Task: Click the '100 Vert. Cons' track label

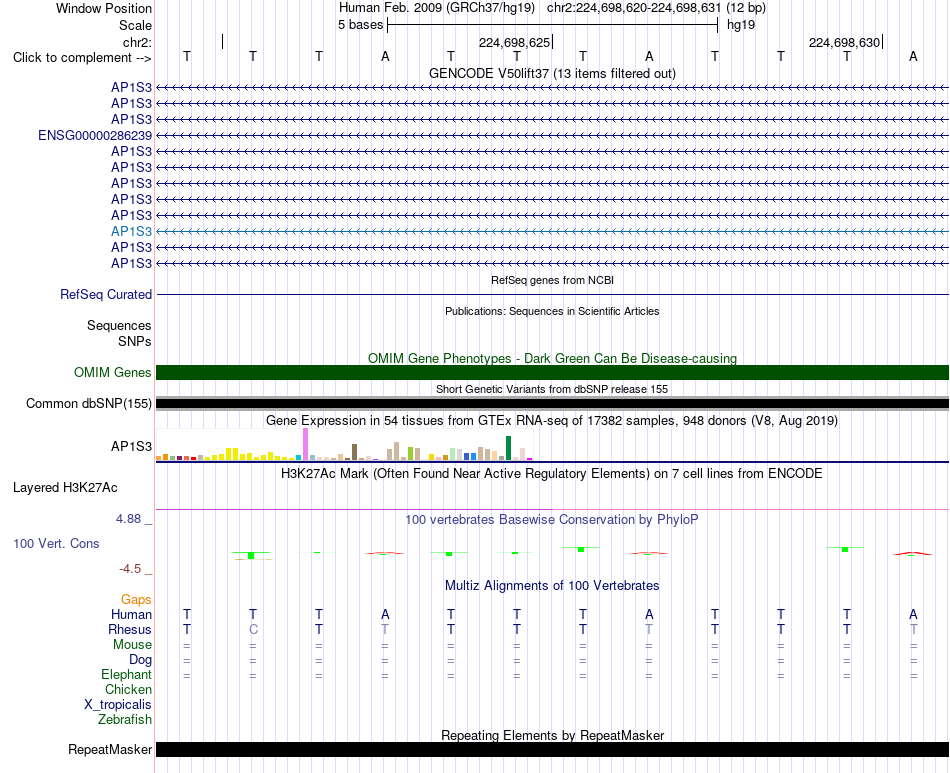Action: (56, 543)
